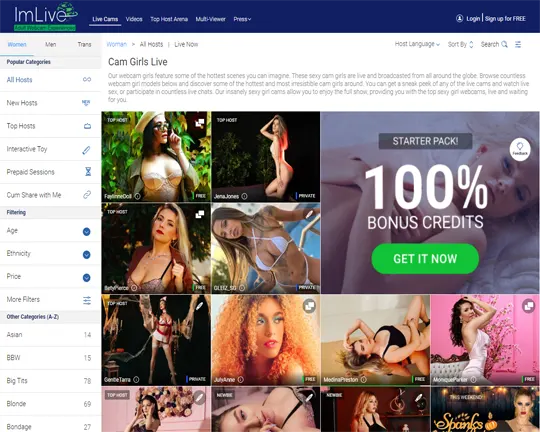This screenshot has width=540, height=432.
Task: Open the Sort By selector
Action: [460, 44]
